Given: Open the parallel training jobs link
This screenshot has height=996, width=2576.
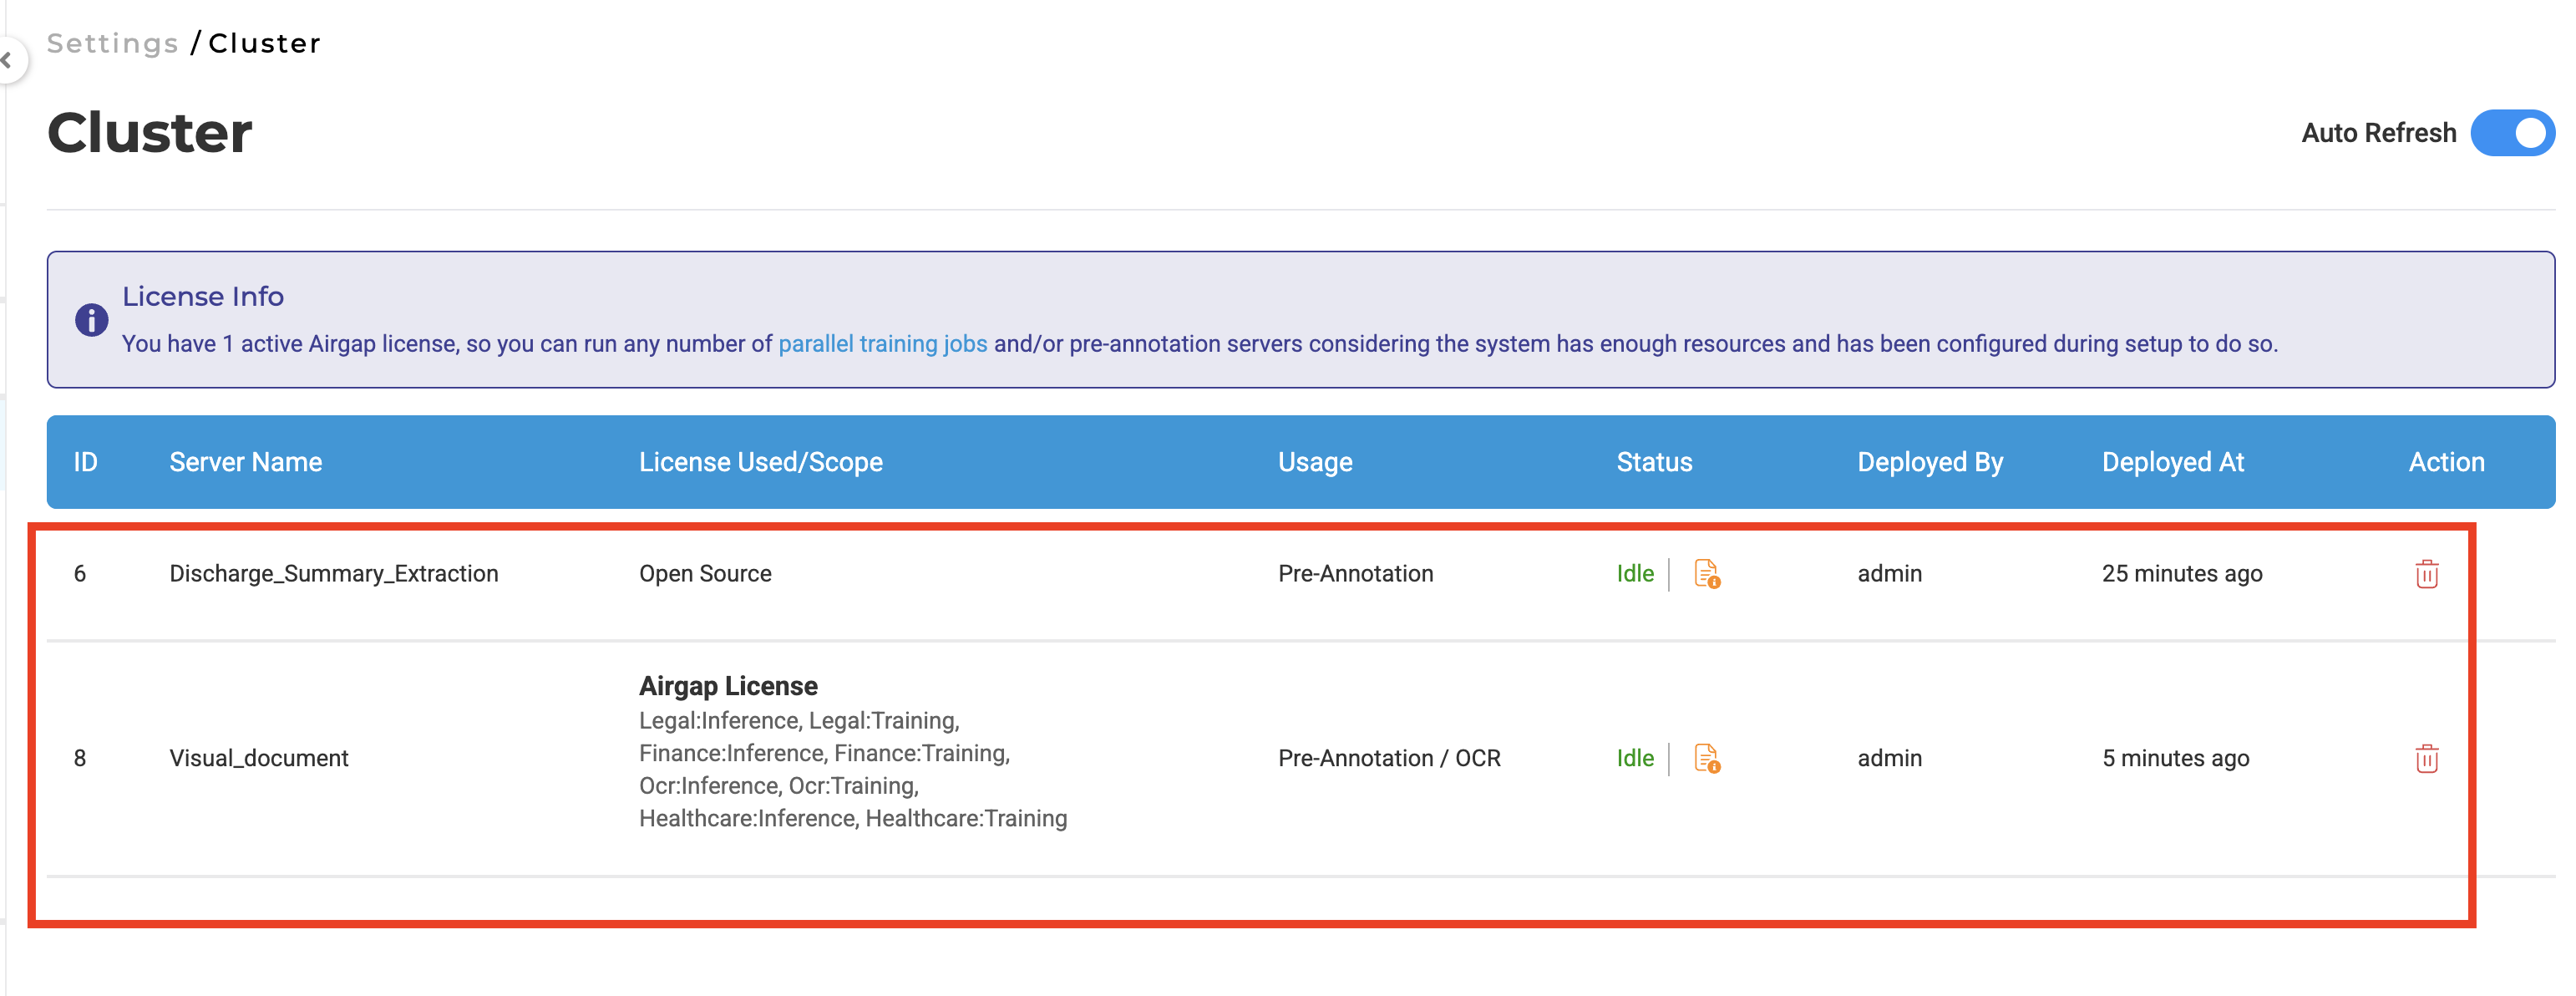Looking at the screenshot, I should coord(882,343).
